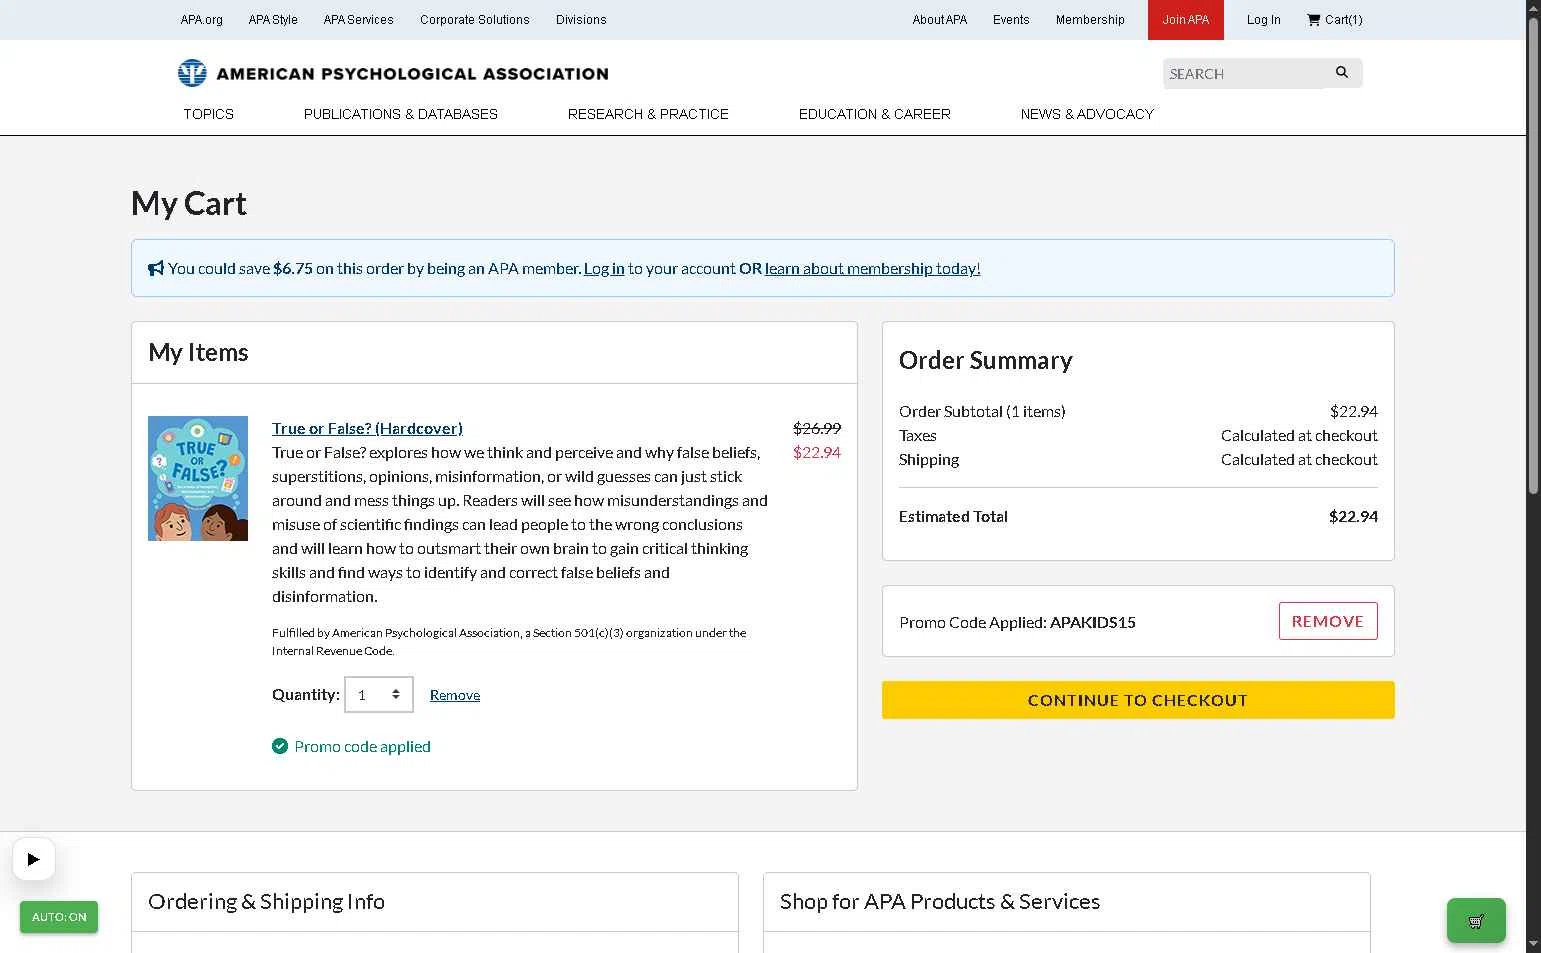Click the green floating cart icon button
This screenshot has height=953, width=1541.
point(1476,921)
